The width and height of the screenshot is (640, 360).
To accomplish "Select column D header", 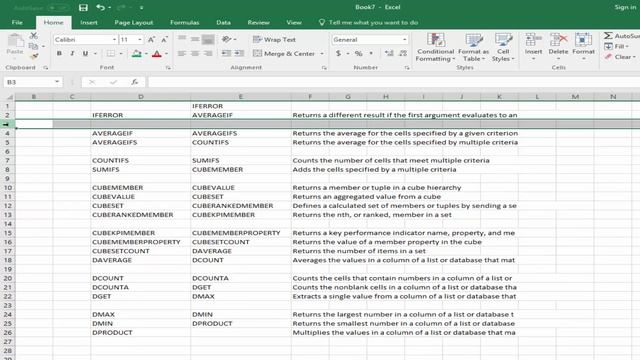I will pos(140,97).
